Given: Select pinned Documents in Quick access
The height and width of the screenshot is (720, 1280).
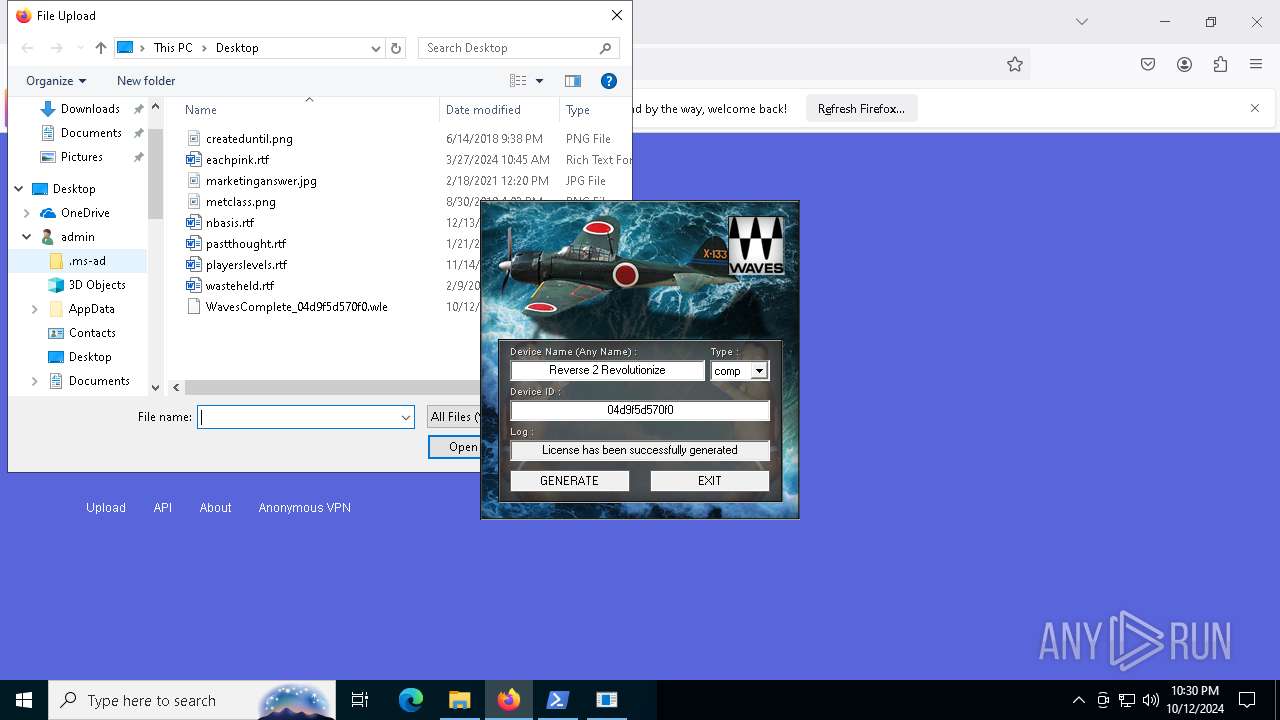Looking at the screenshot, I should click(91, 133).
